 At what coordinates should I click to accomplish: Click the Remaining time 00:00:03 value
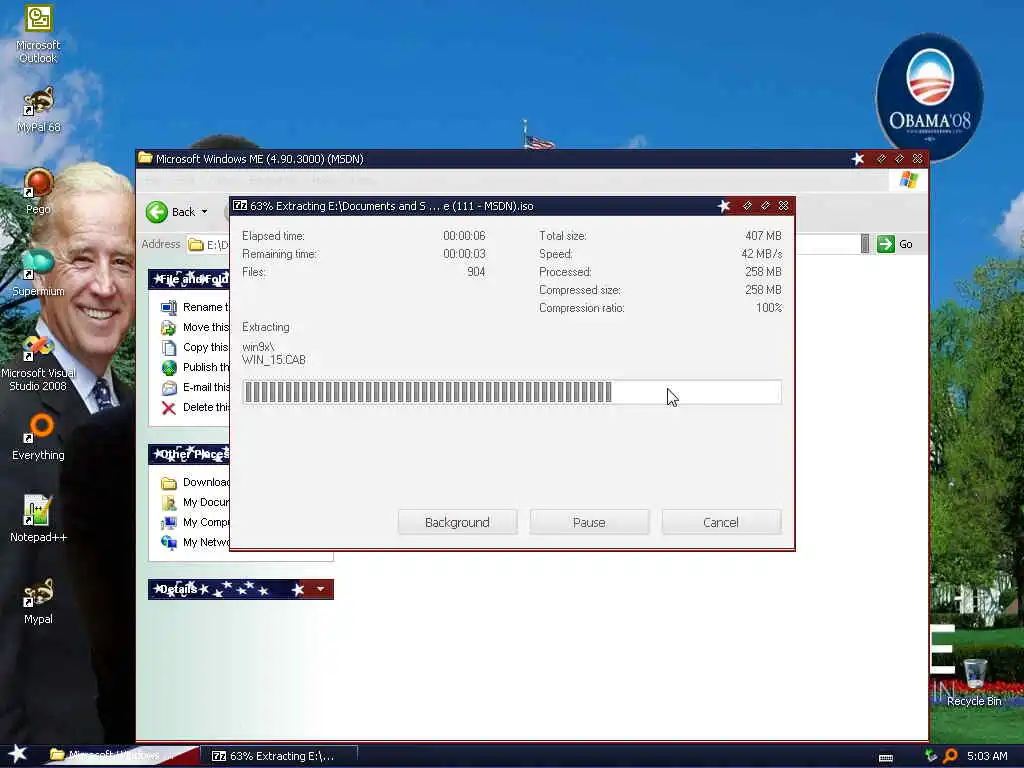464,254
